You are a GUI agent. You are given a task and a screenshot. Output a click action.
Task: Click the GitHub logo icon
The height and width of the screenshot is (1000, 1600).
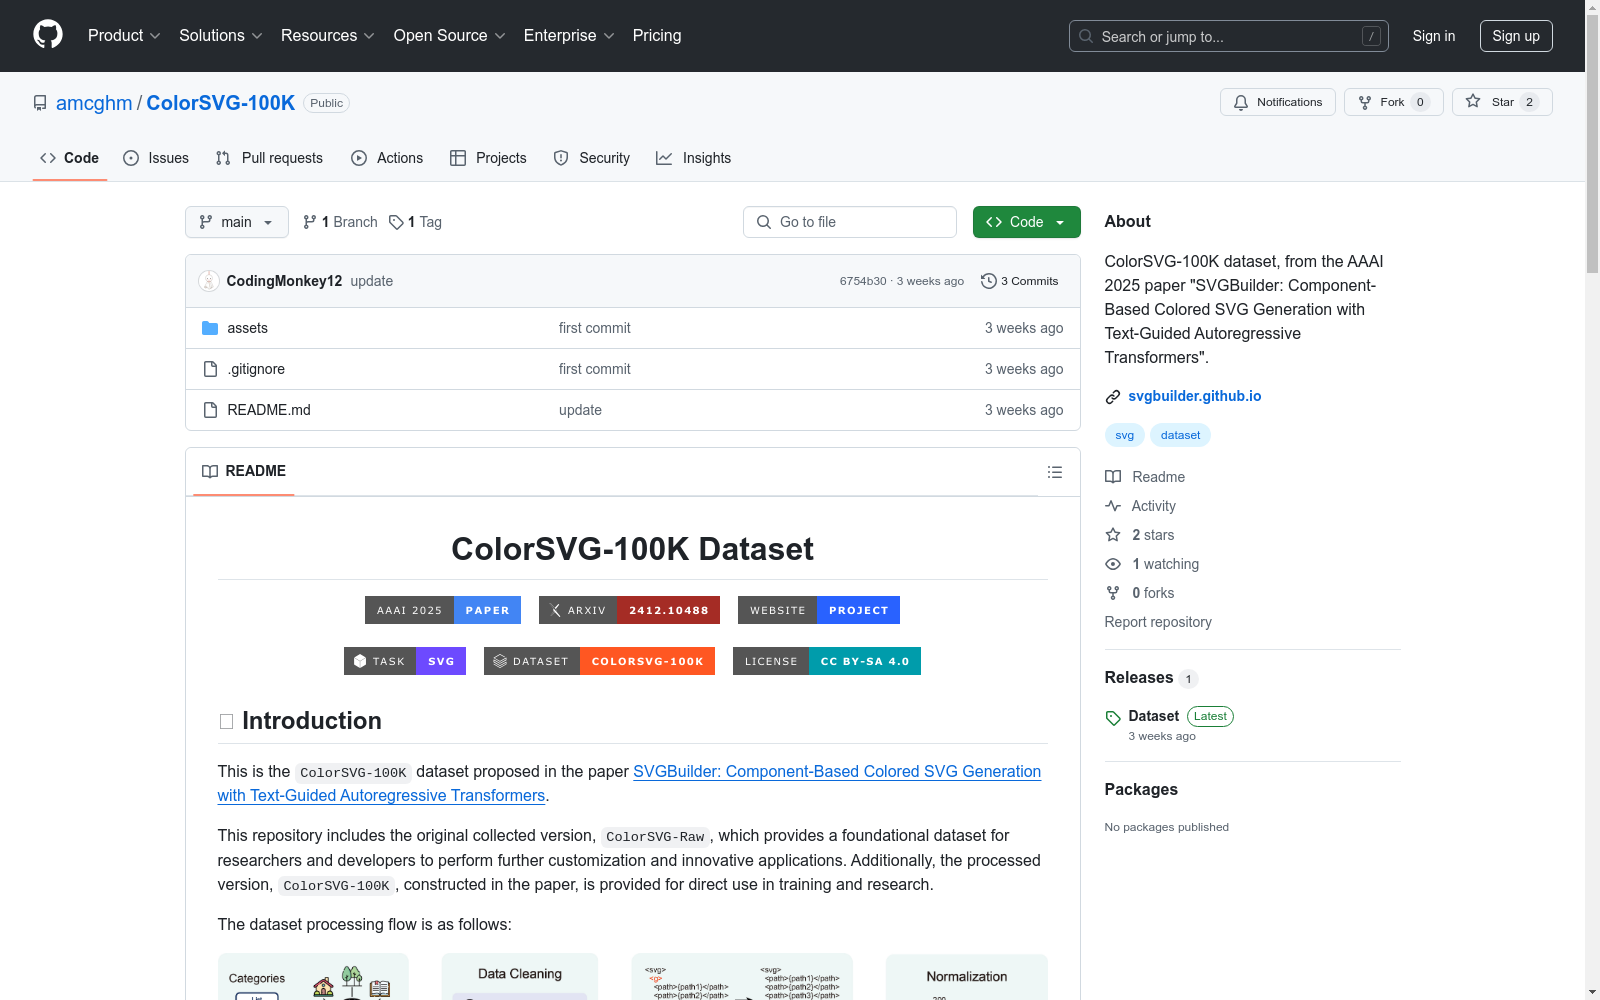tap(48, 35)
